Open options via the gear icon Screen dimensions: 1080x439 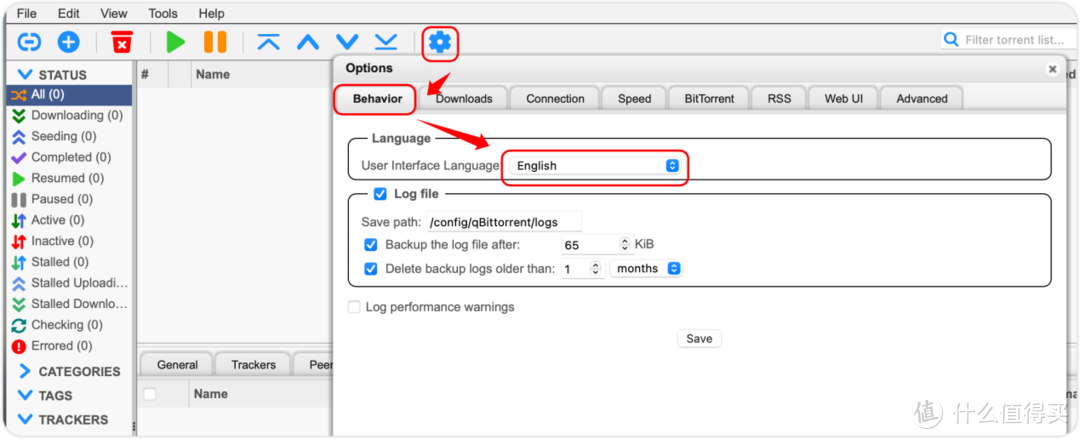(440, 43)
